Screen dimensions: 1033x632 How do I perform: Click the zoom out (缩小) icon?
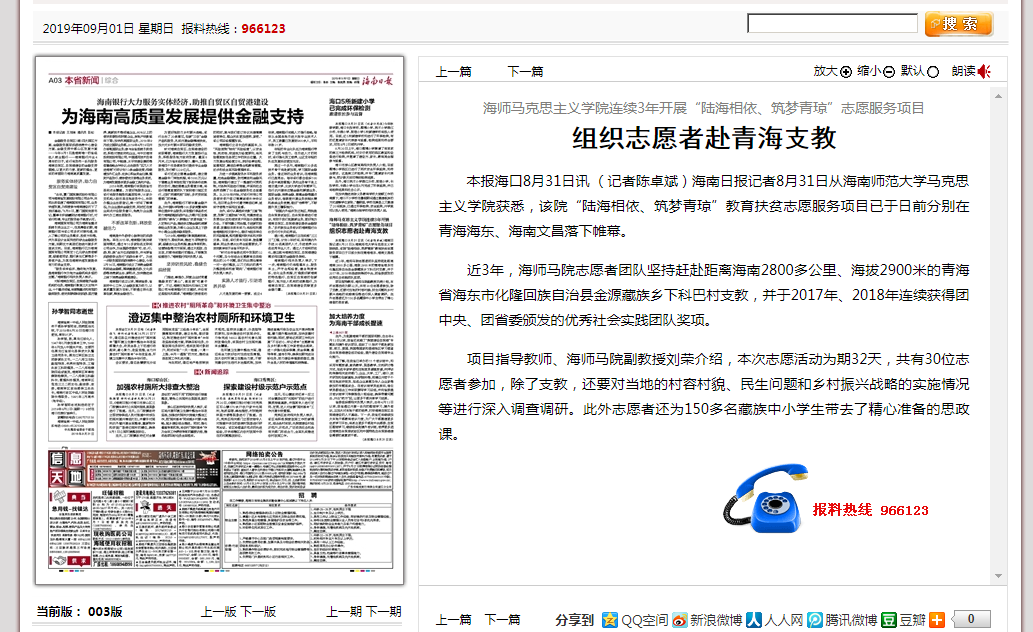click(889, 71)
